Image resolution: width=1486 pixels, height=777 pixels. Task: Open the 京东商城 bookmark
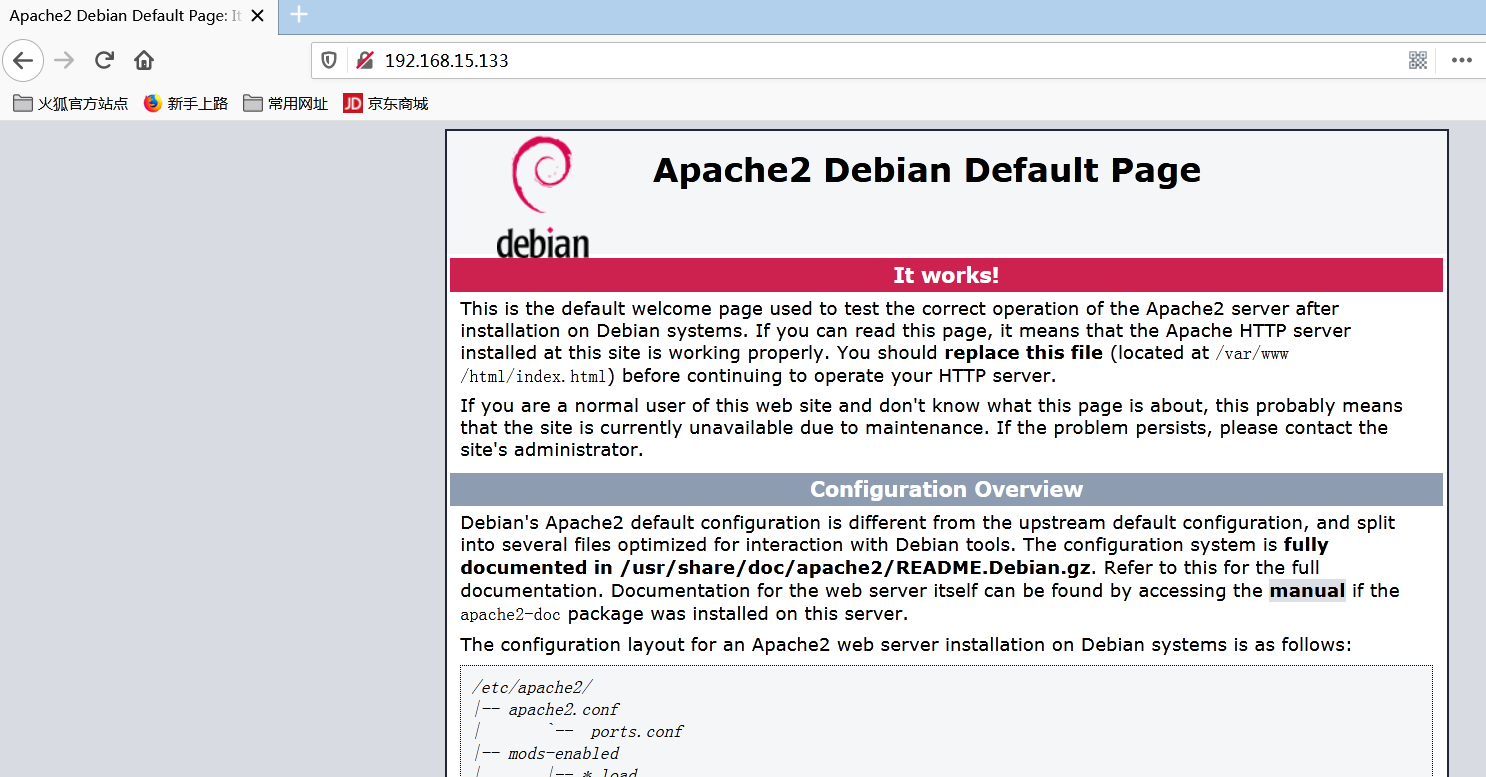point(386,103)
